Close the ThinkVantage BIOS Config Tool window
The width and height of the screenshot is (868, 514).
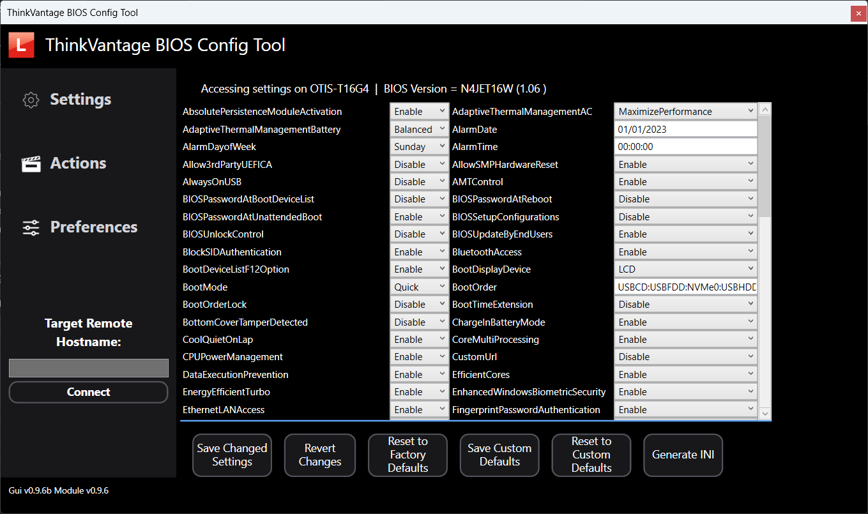click(x=859, y=14)
